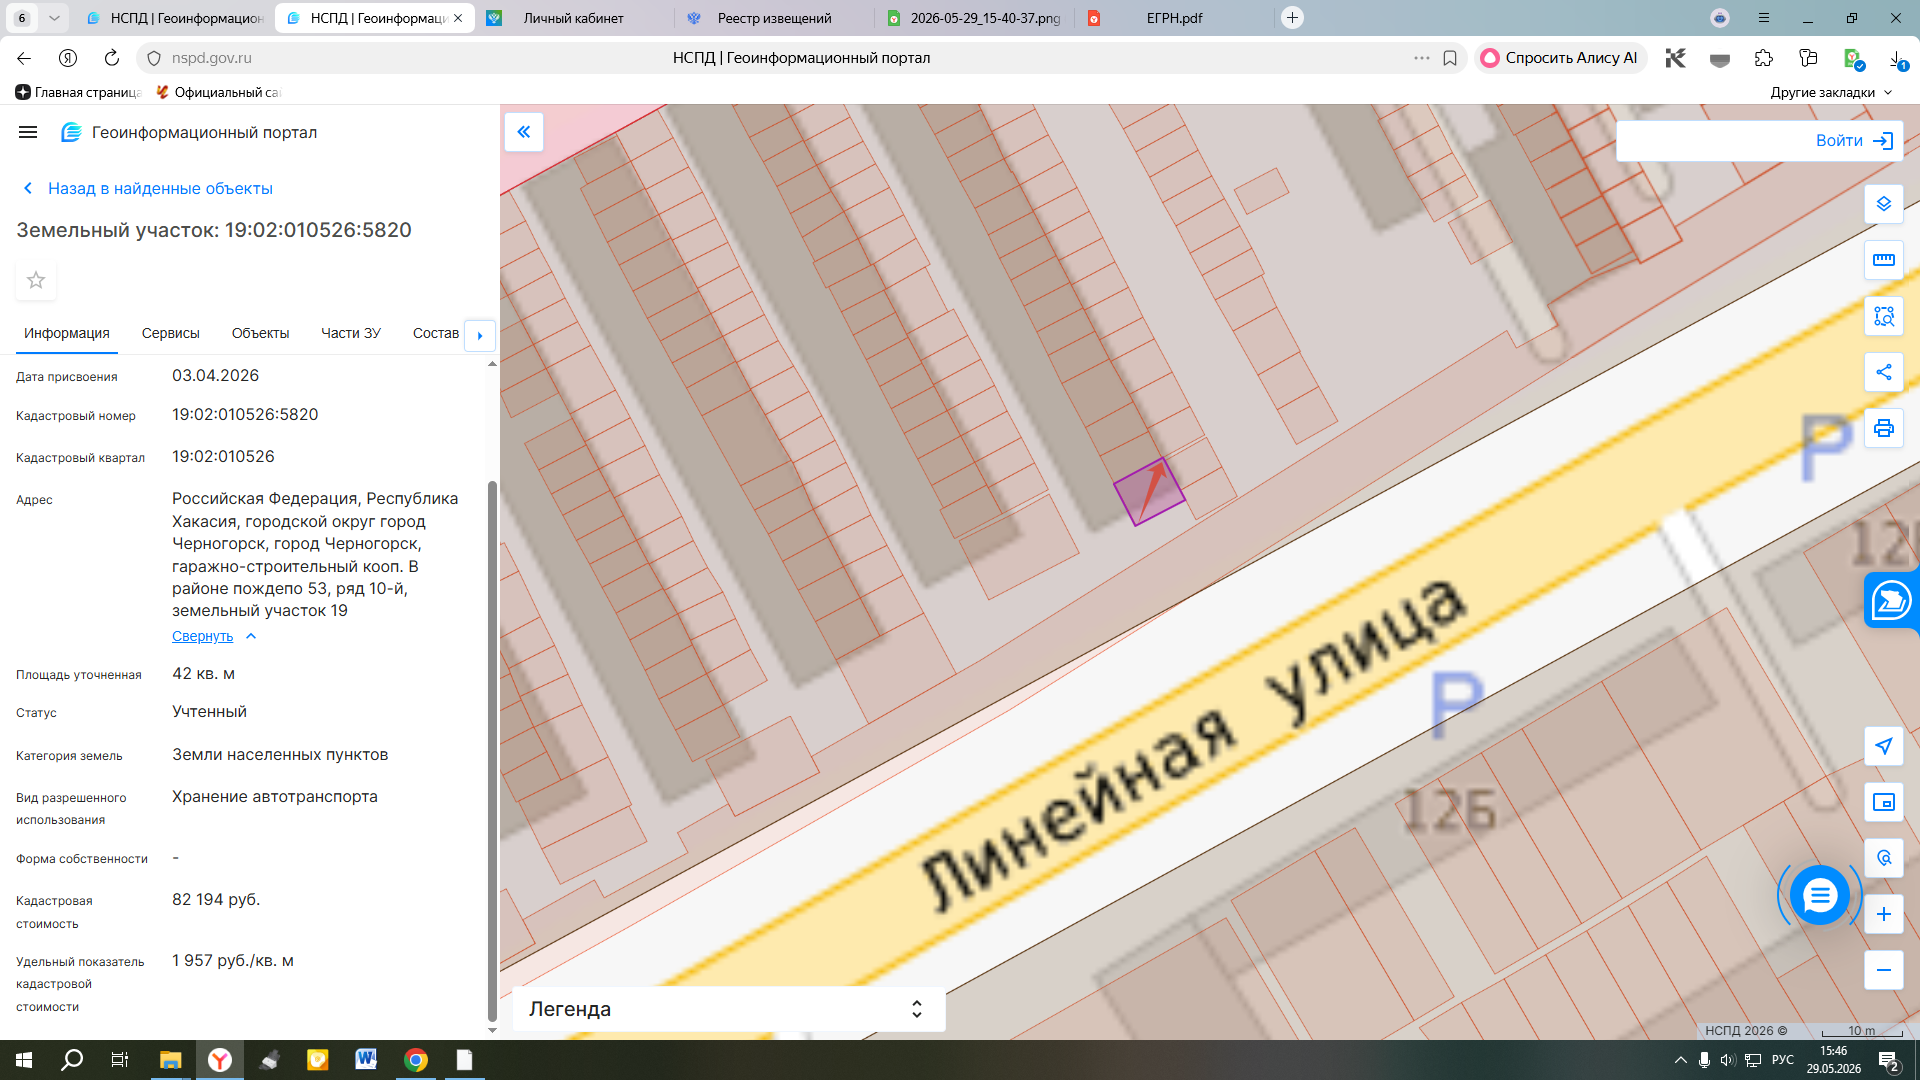Activate the area selection search tool

[1884, 316]
